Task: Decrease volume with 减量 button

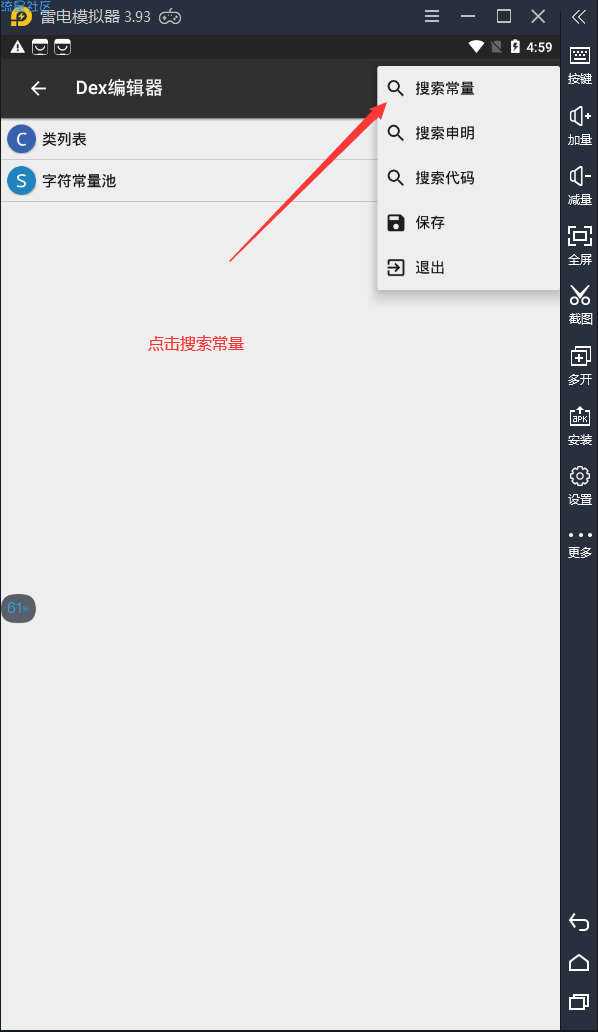Action: point(580,186)
